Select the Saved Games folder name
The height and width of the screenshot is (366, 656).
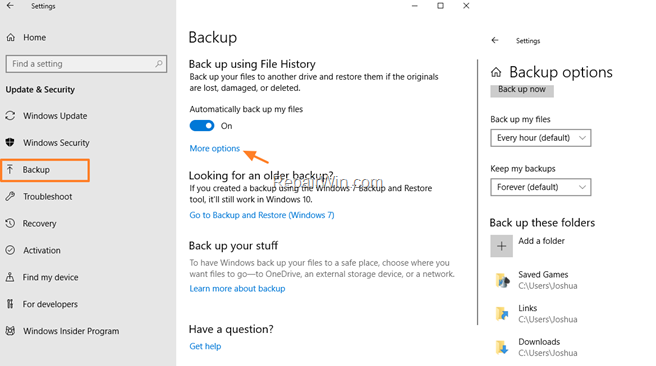pyautogui.click(x=543, y=274)
